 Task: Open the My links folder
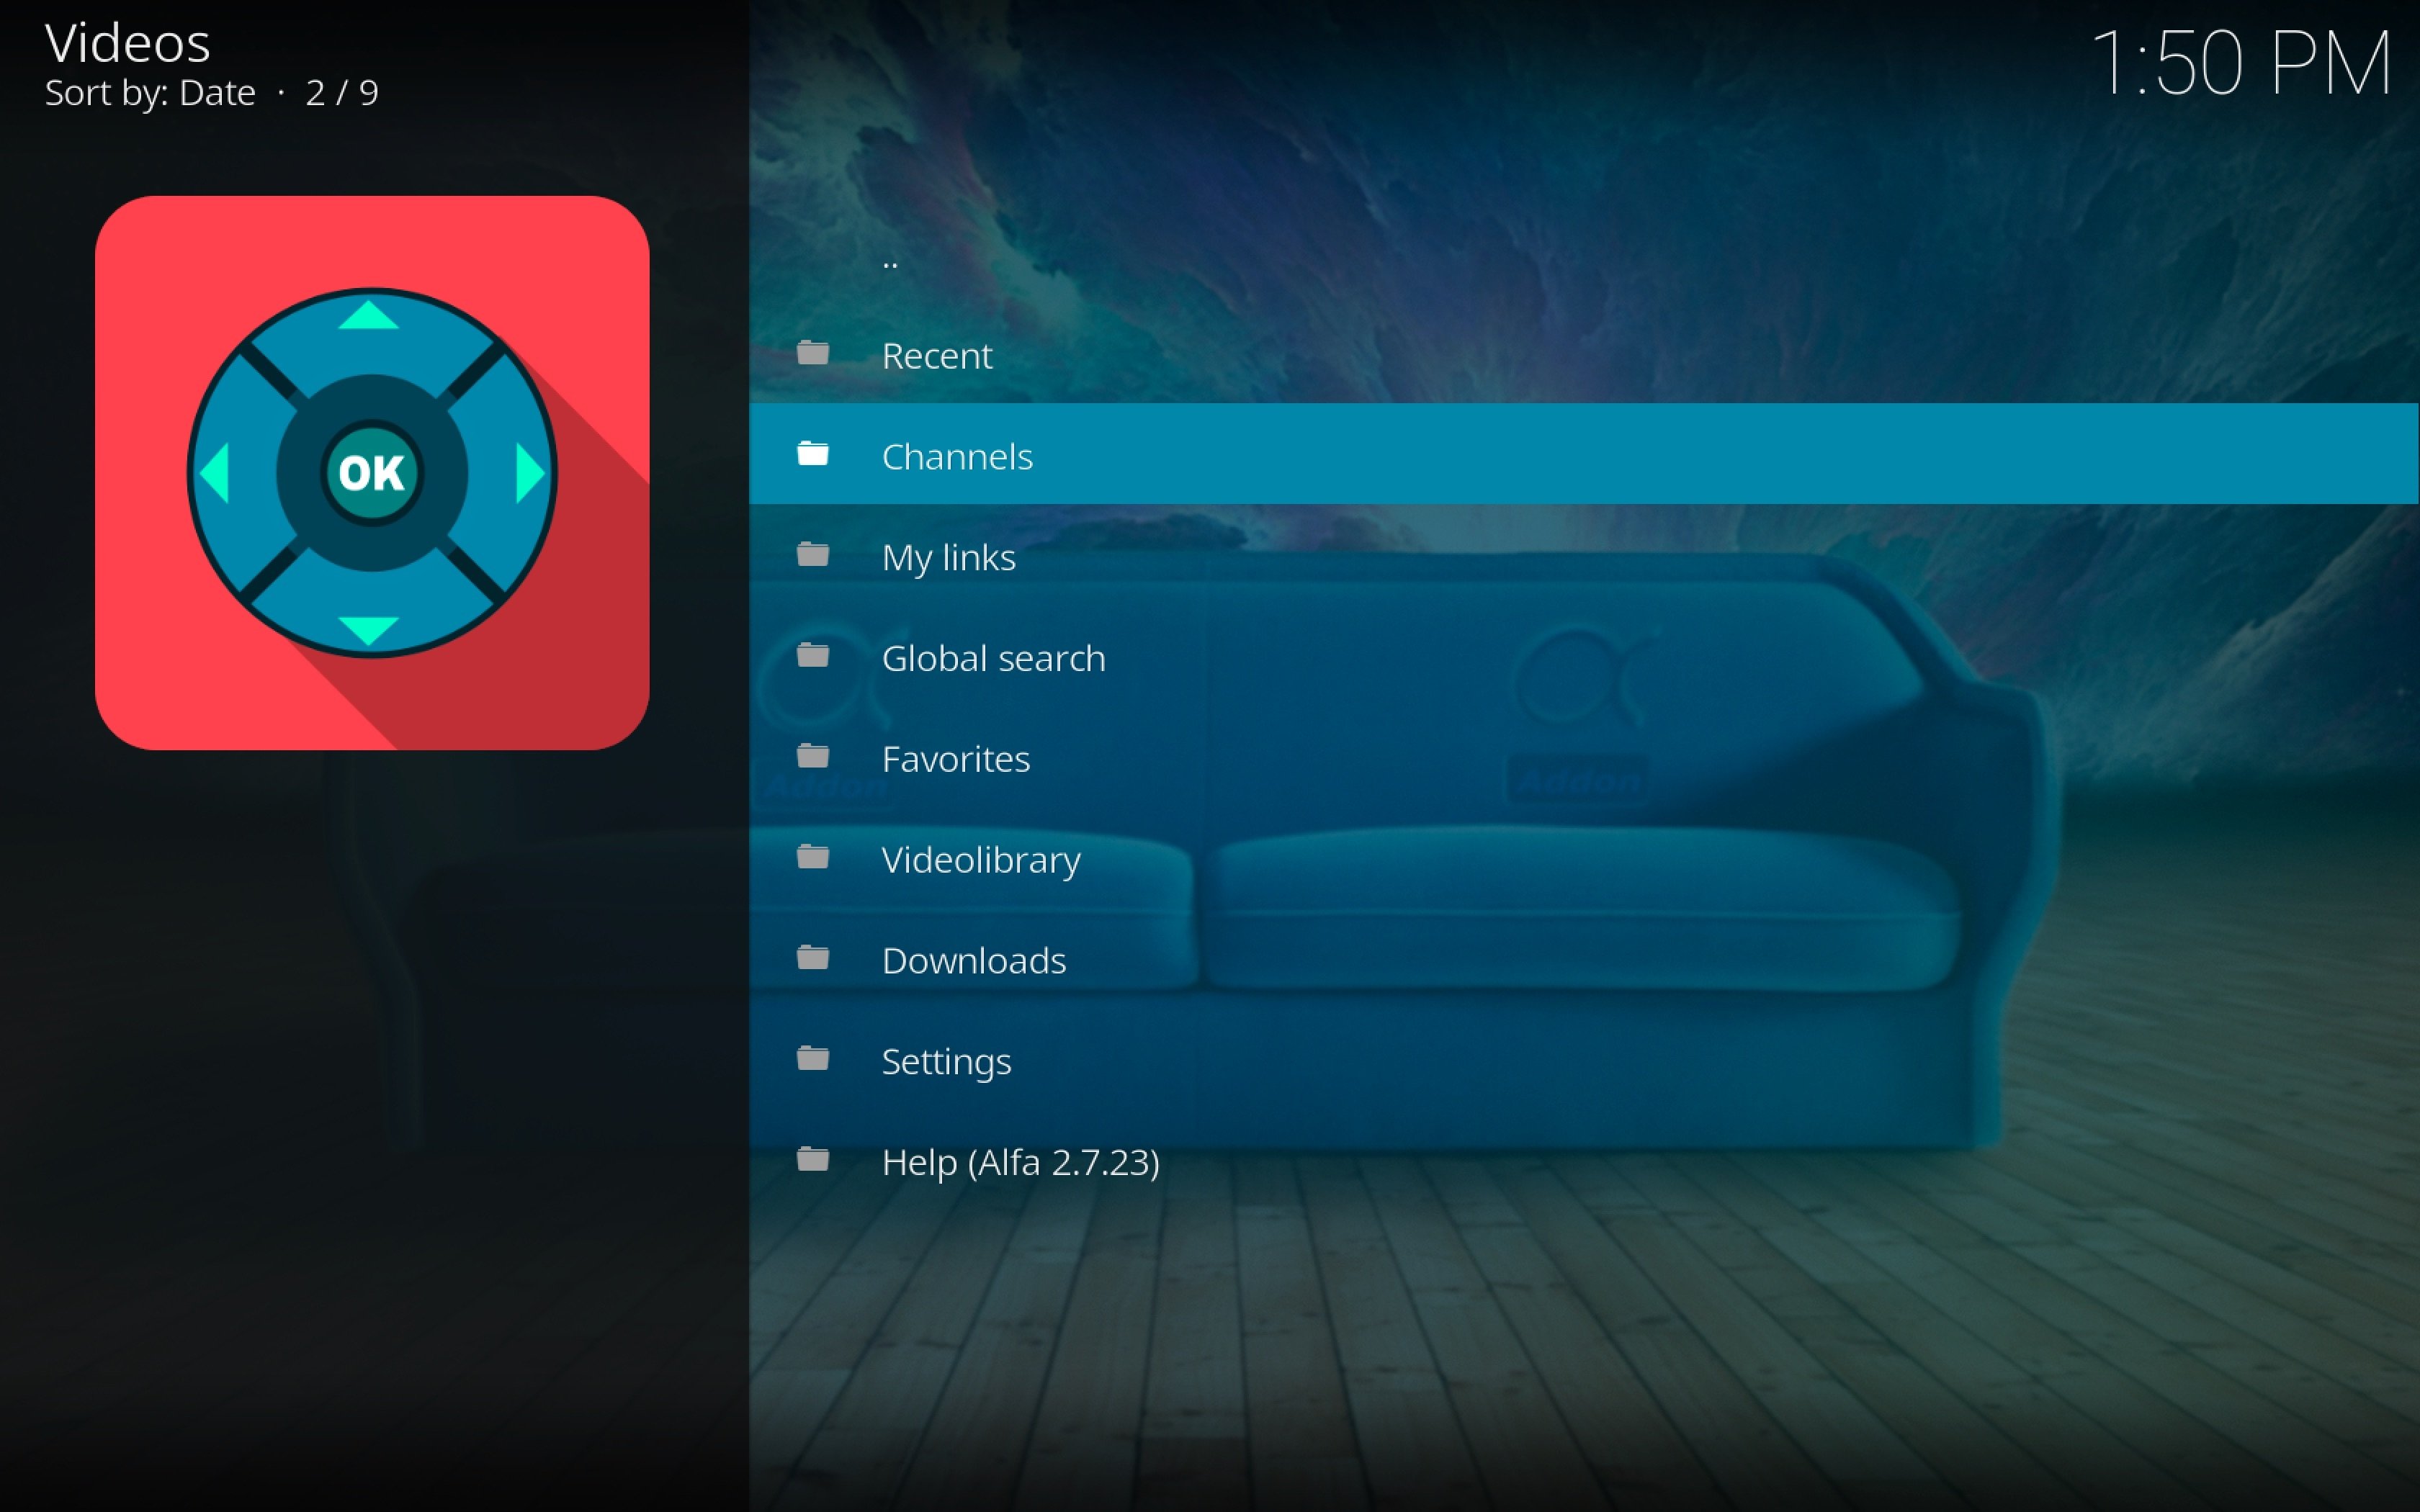click(x=949, y=556)
